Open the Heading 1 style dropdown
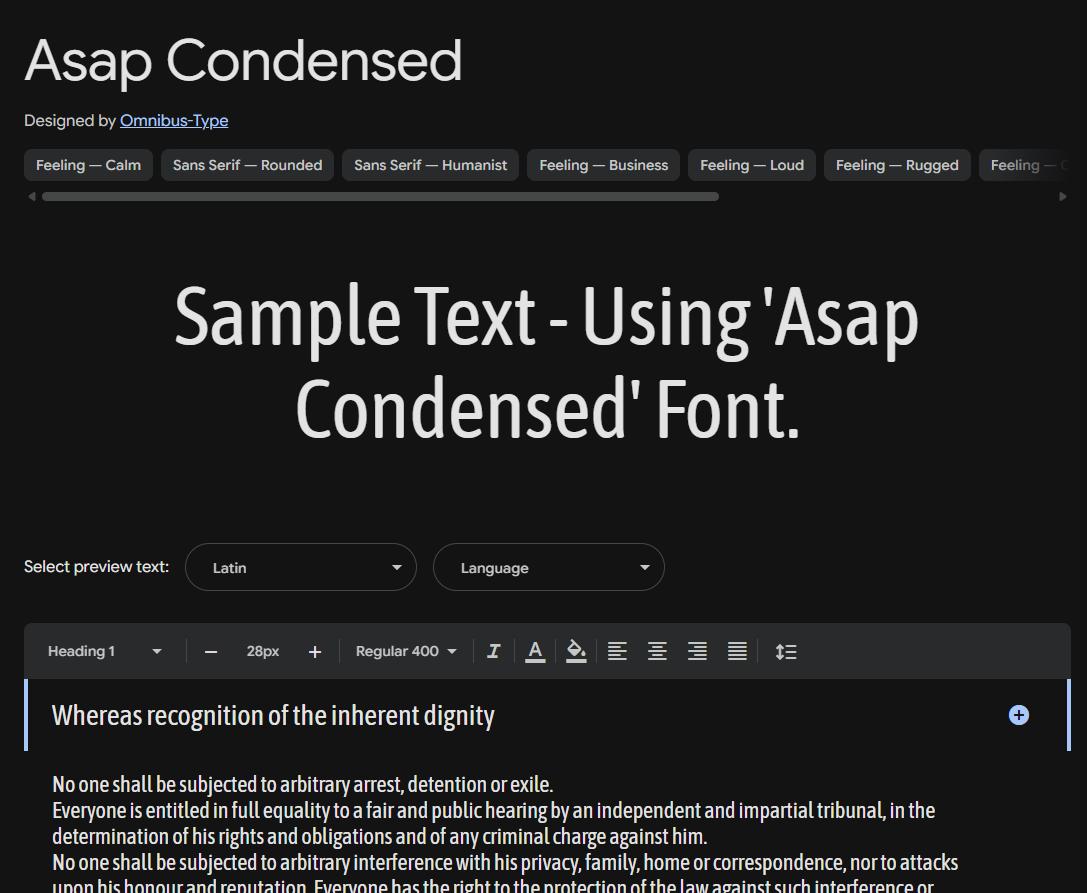This screenshot has width=1087, height=893. tap(105, 651)
